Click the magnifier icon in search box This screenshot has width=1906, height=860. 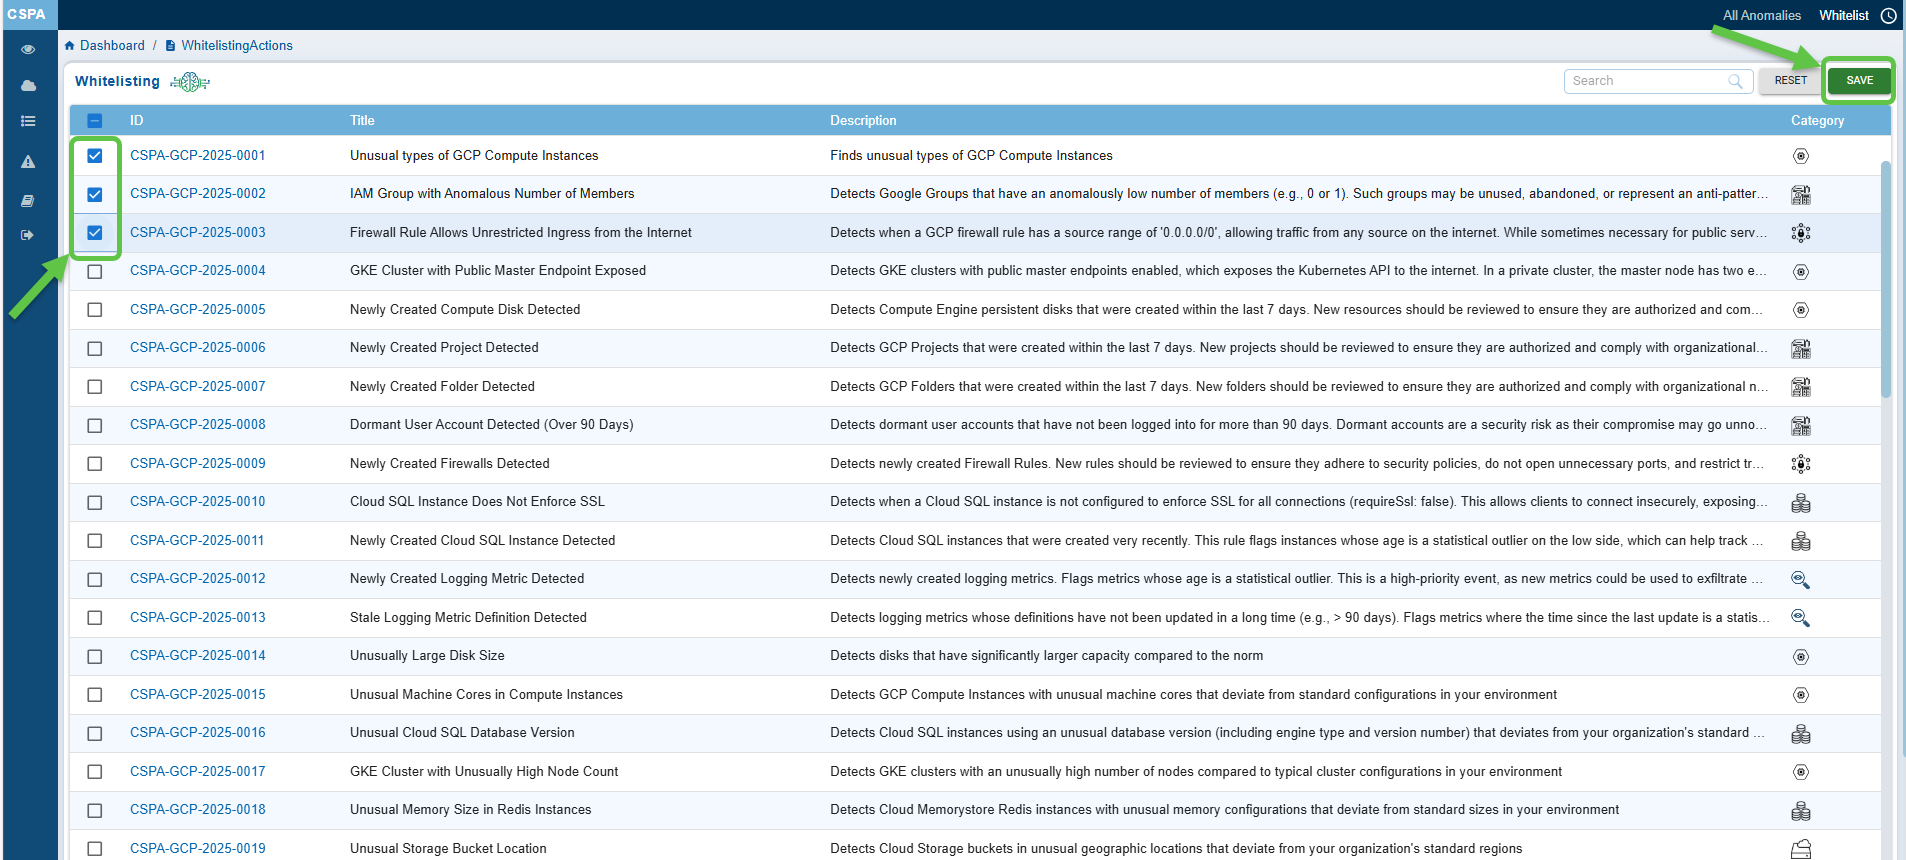point(1735,81)
